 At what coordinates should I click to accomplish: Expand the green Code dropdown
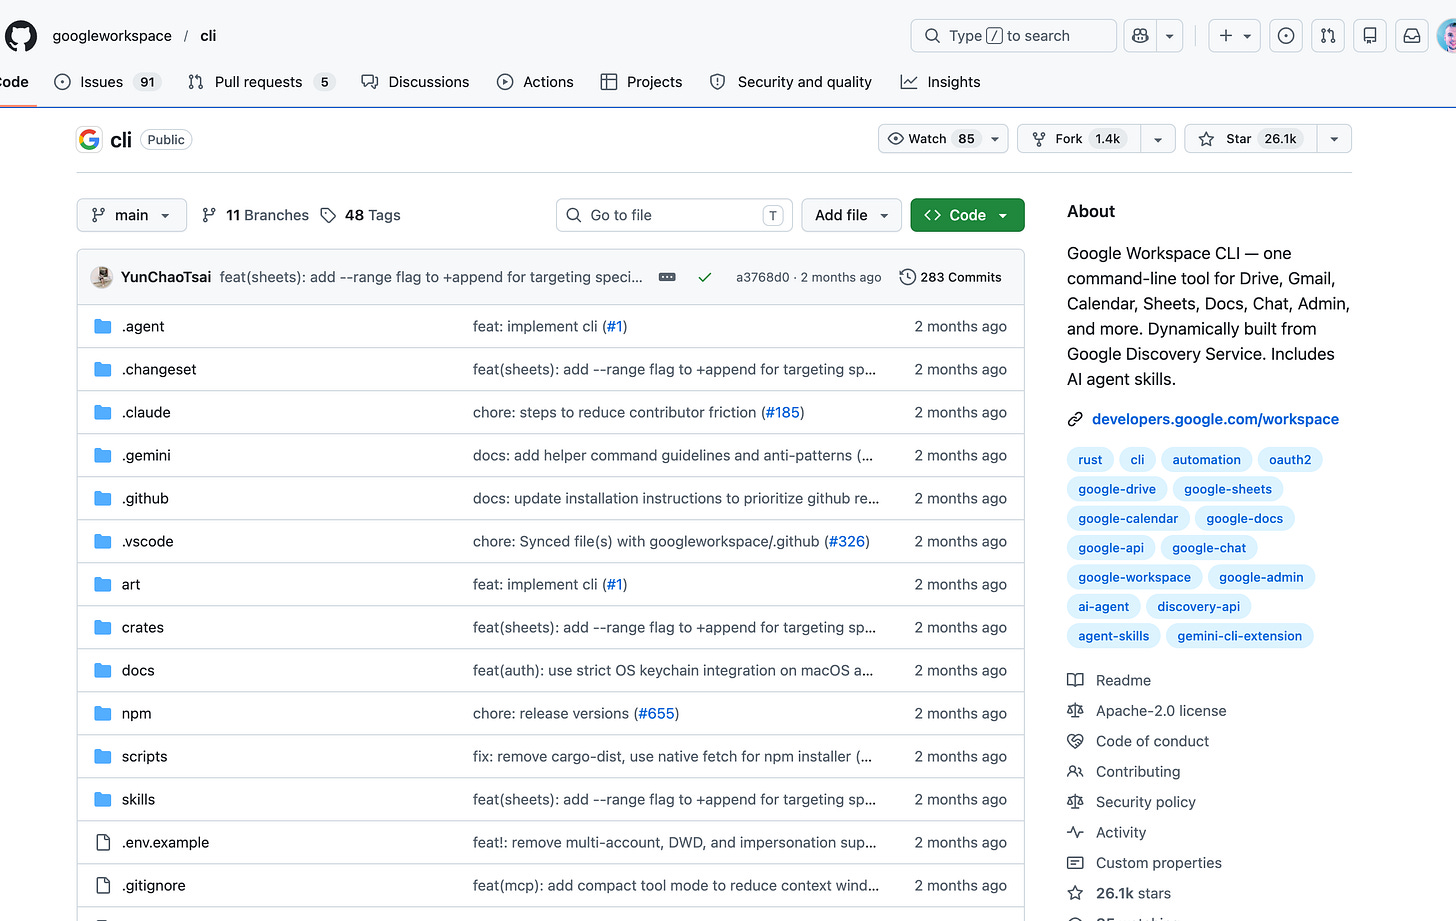967,215
